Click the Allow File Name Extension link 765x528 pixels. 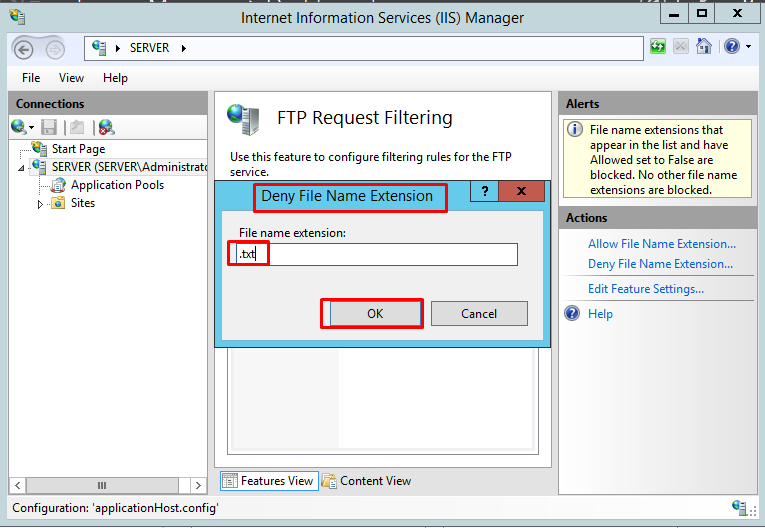coord(661,244)
